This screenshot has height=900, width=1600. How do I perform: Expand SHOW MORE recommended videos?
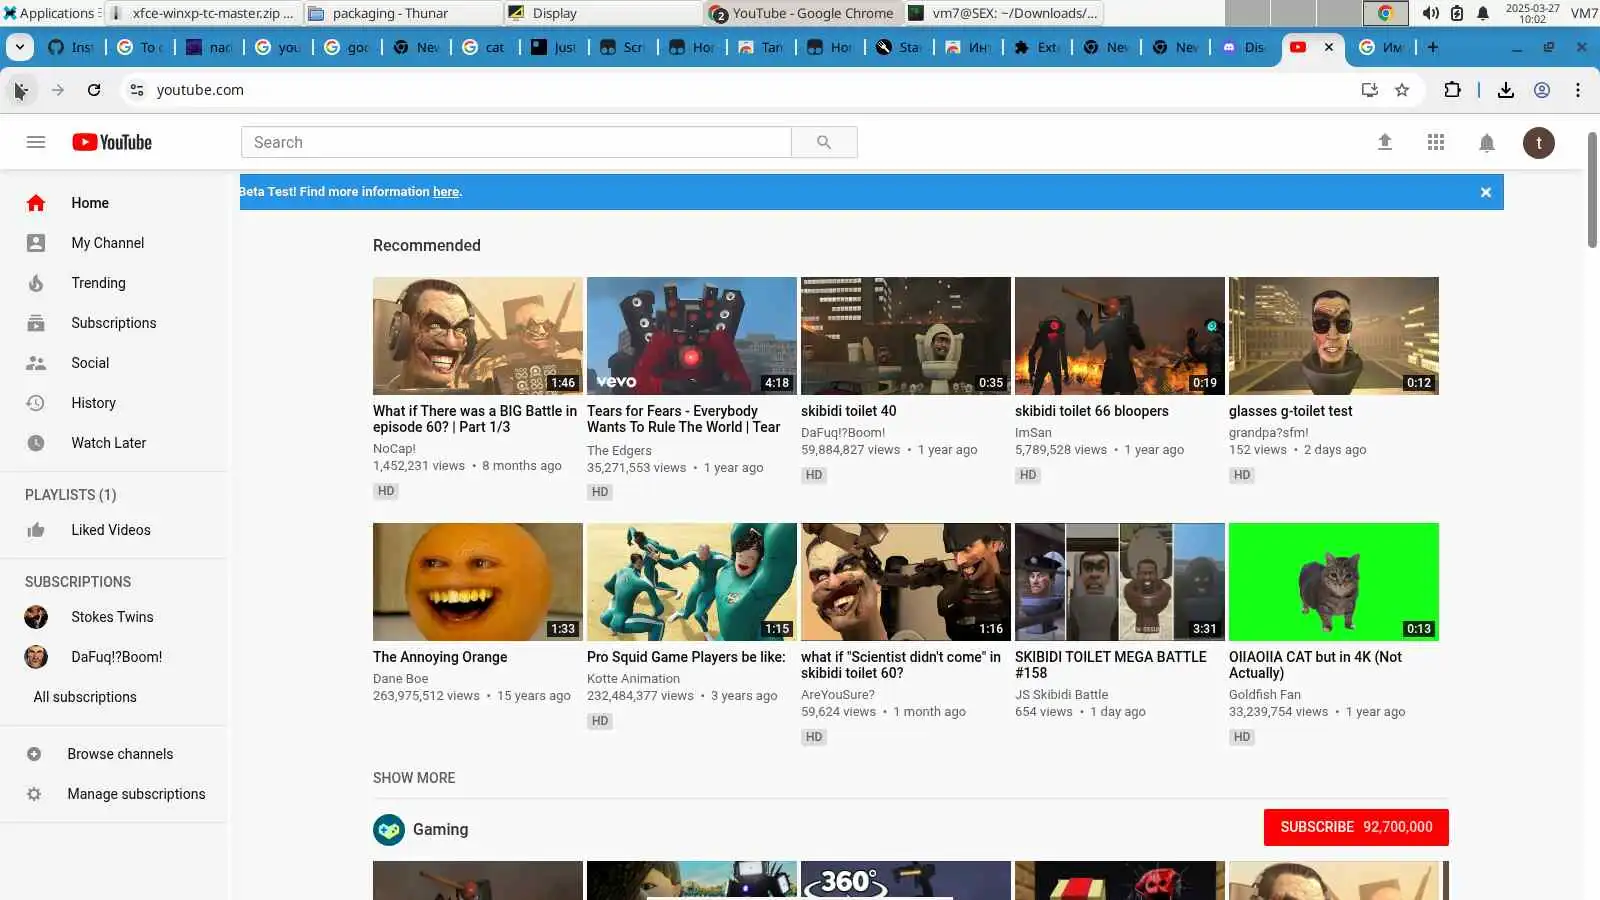point(414,778)
